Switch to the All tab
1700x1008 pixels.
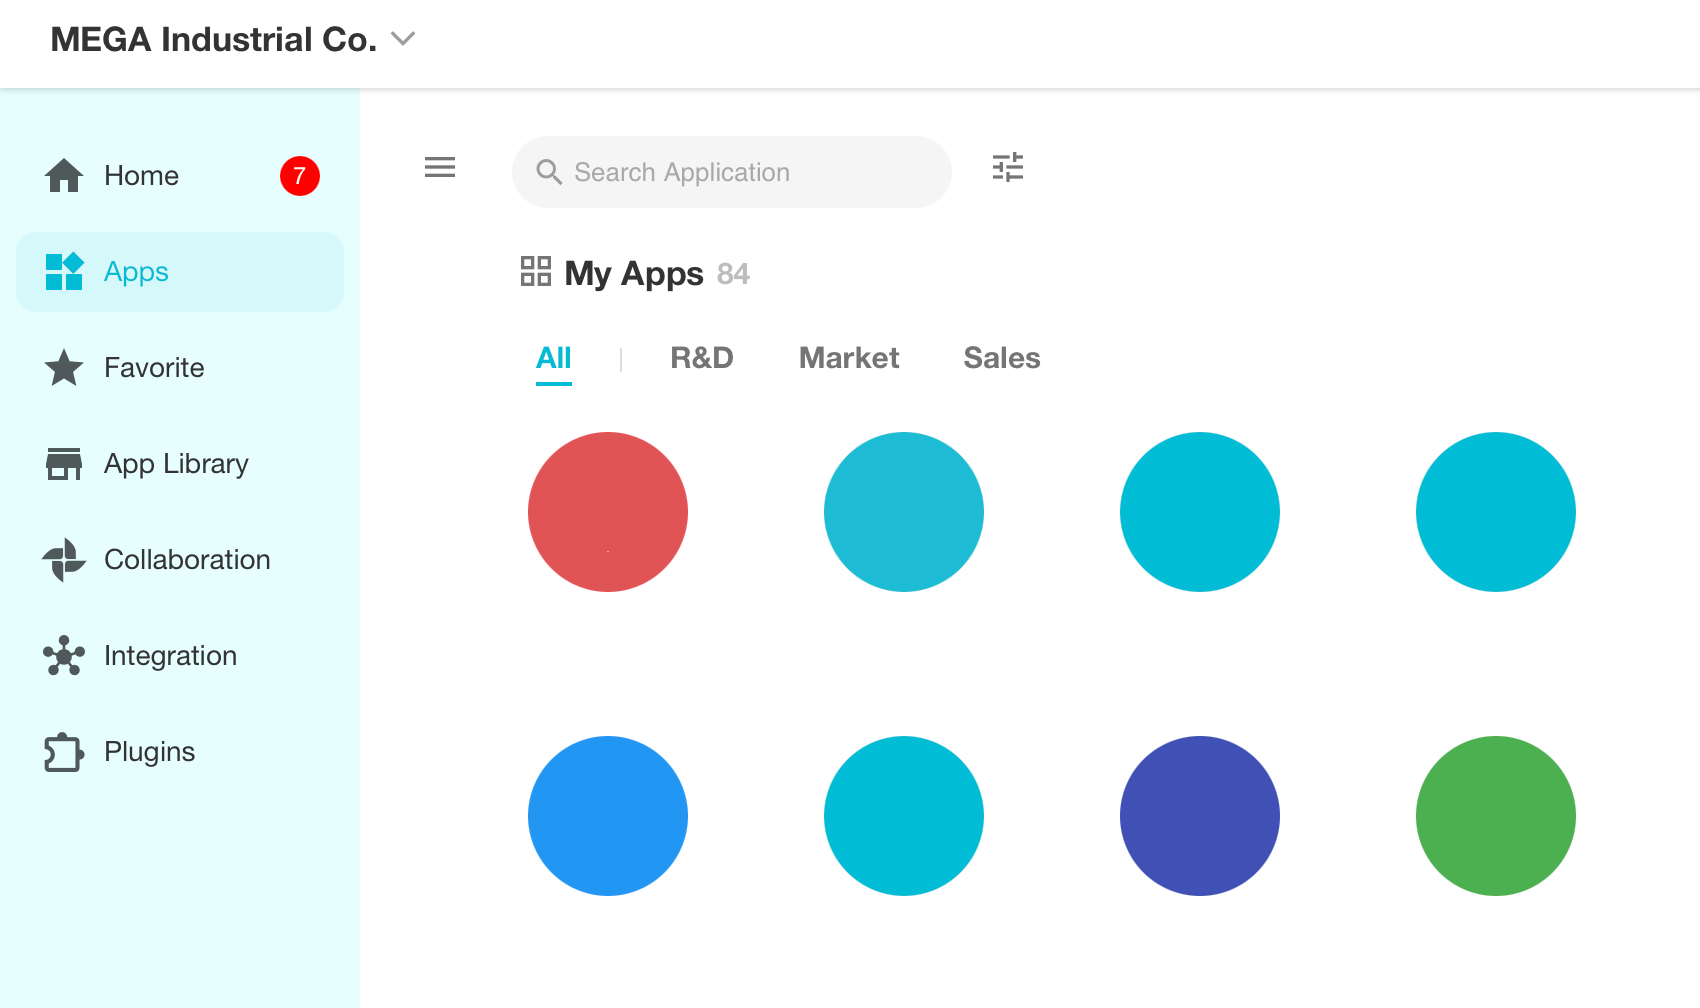(554, 358)
